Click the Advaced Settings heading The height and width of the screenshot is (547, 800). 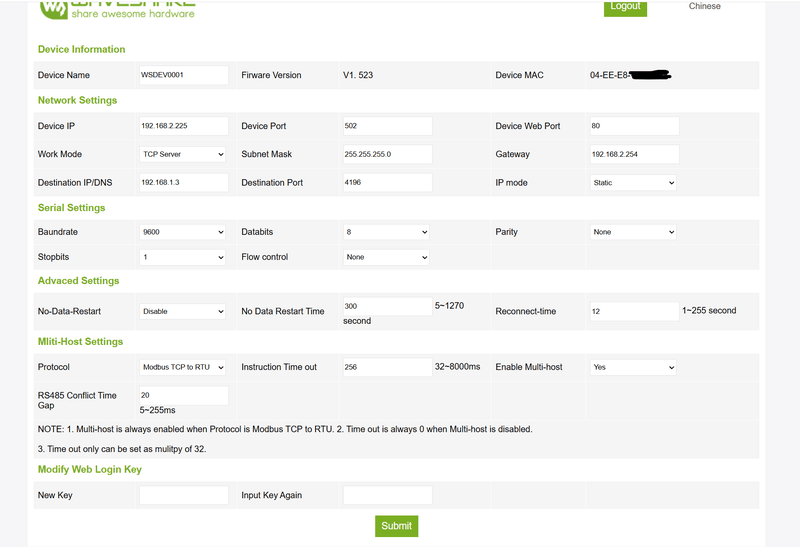click(x=79, y=281)
